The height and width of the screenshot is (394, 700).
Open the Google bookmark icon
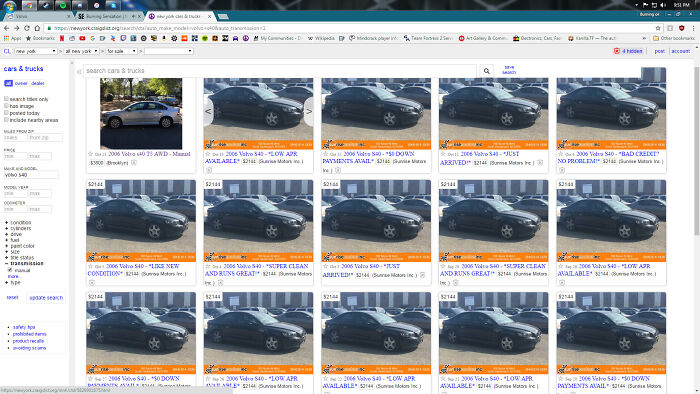[92, 38]
